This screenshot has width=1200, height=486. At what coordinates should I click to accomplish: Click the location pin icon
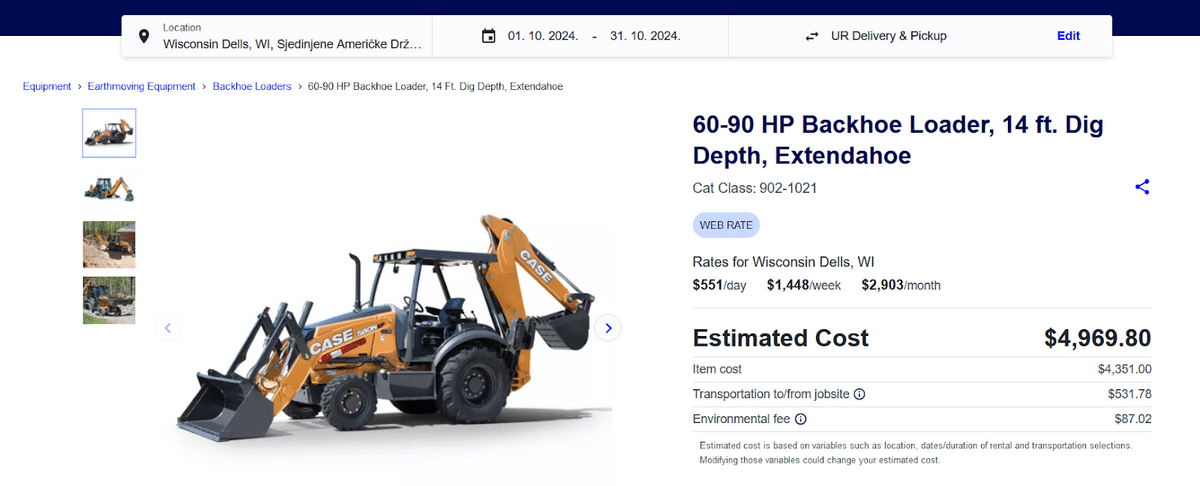(x=144, y=37)
